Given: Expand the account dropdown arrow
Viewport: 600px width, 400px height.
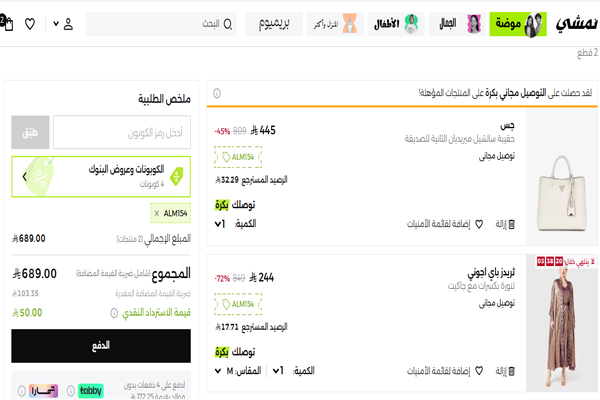Looking at the screenshot, I should 56,24.
